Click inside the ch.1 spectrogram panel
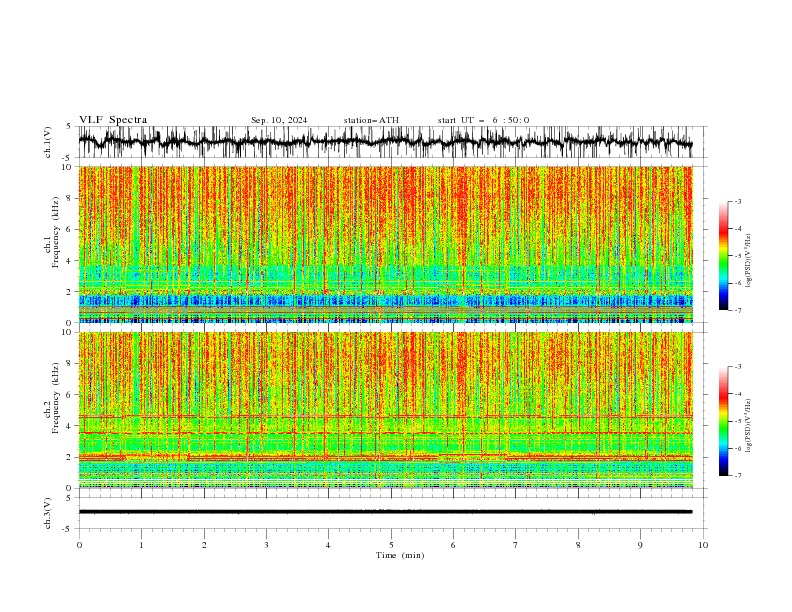Screen dimensions: 792x612 coord(385,244)
